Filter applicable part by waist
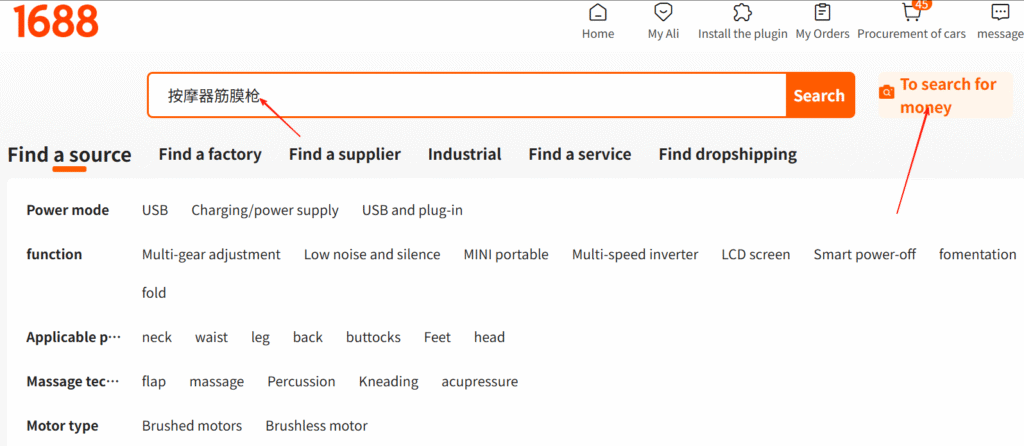This screenshot has width=1024, height=446. tap(212, 338)
